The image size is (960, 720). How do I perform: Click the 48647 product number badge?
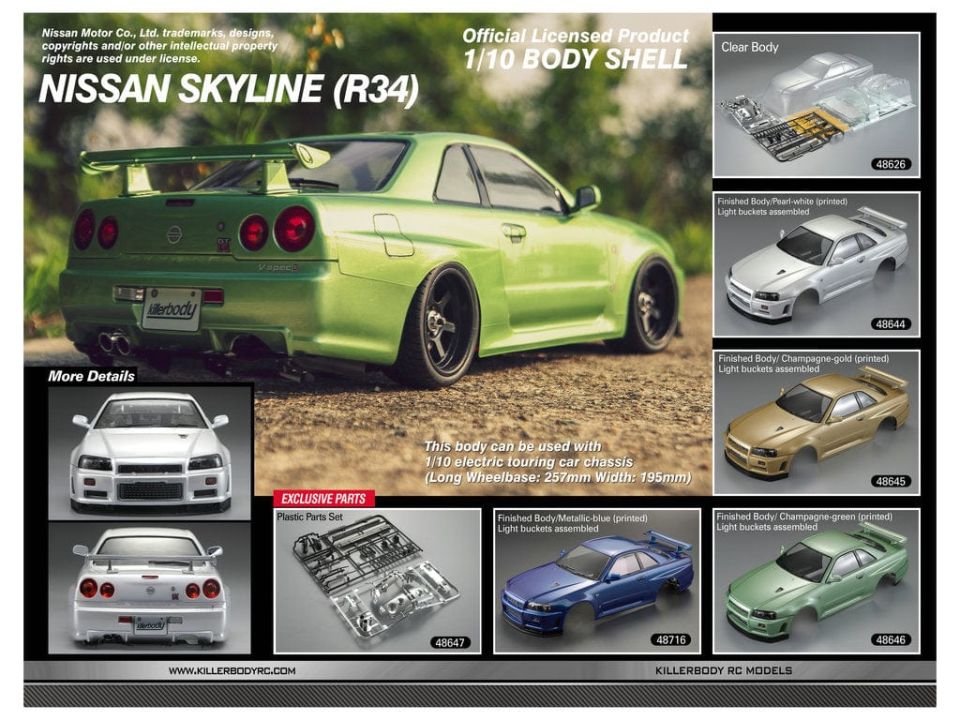(451, 642)
